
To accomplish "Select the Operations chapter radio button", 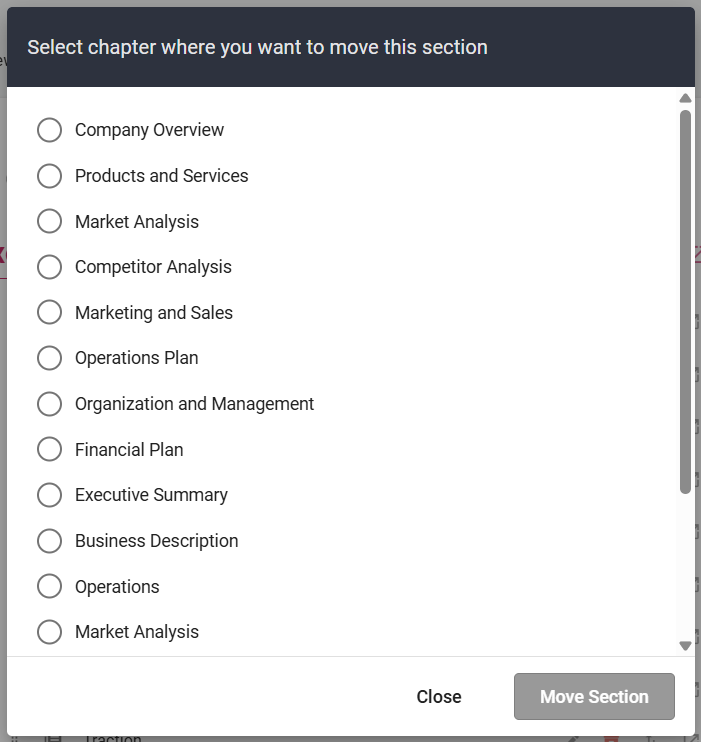I will pyautogui.click(x=49, y=587).
